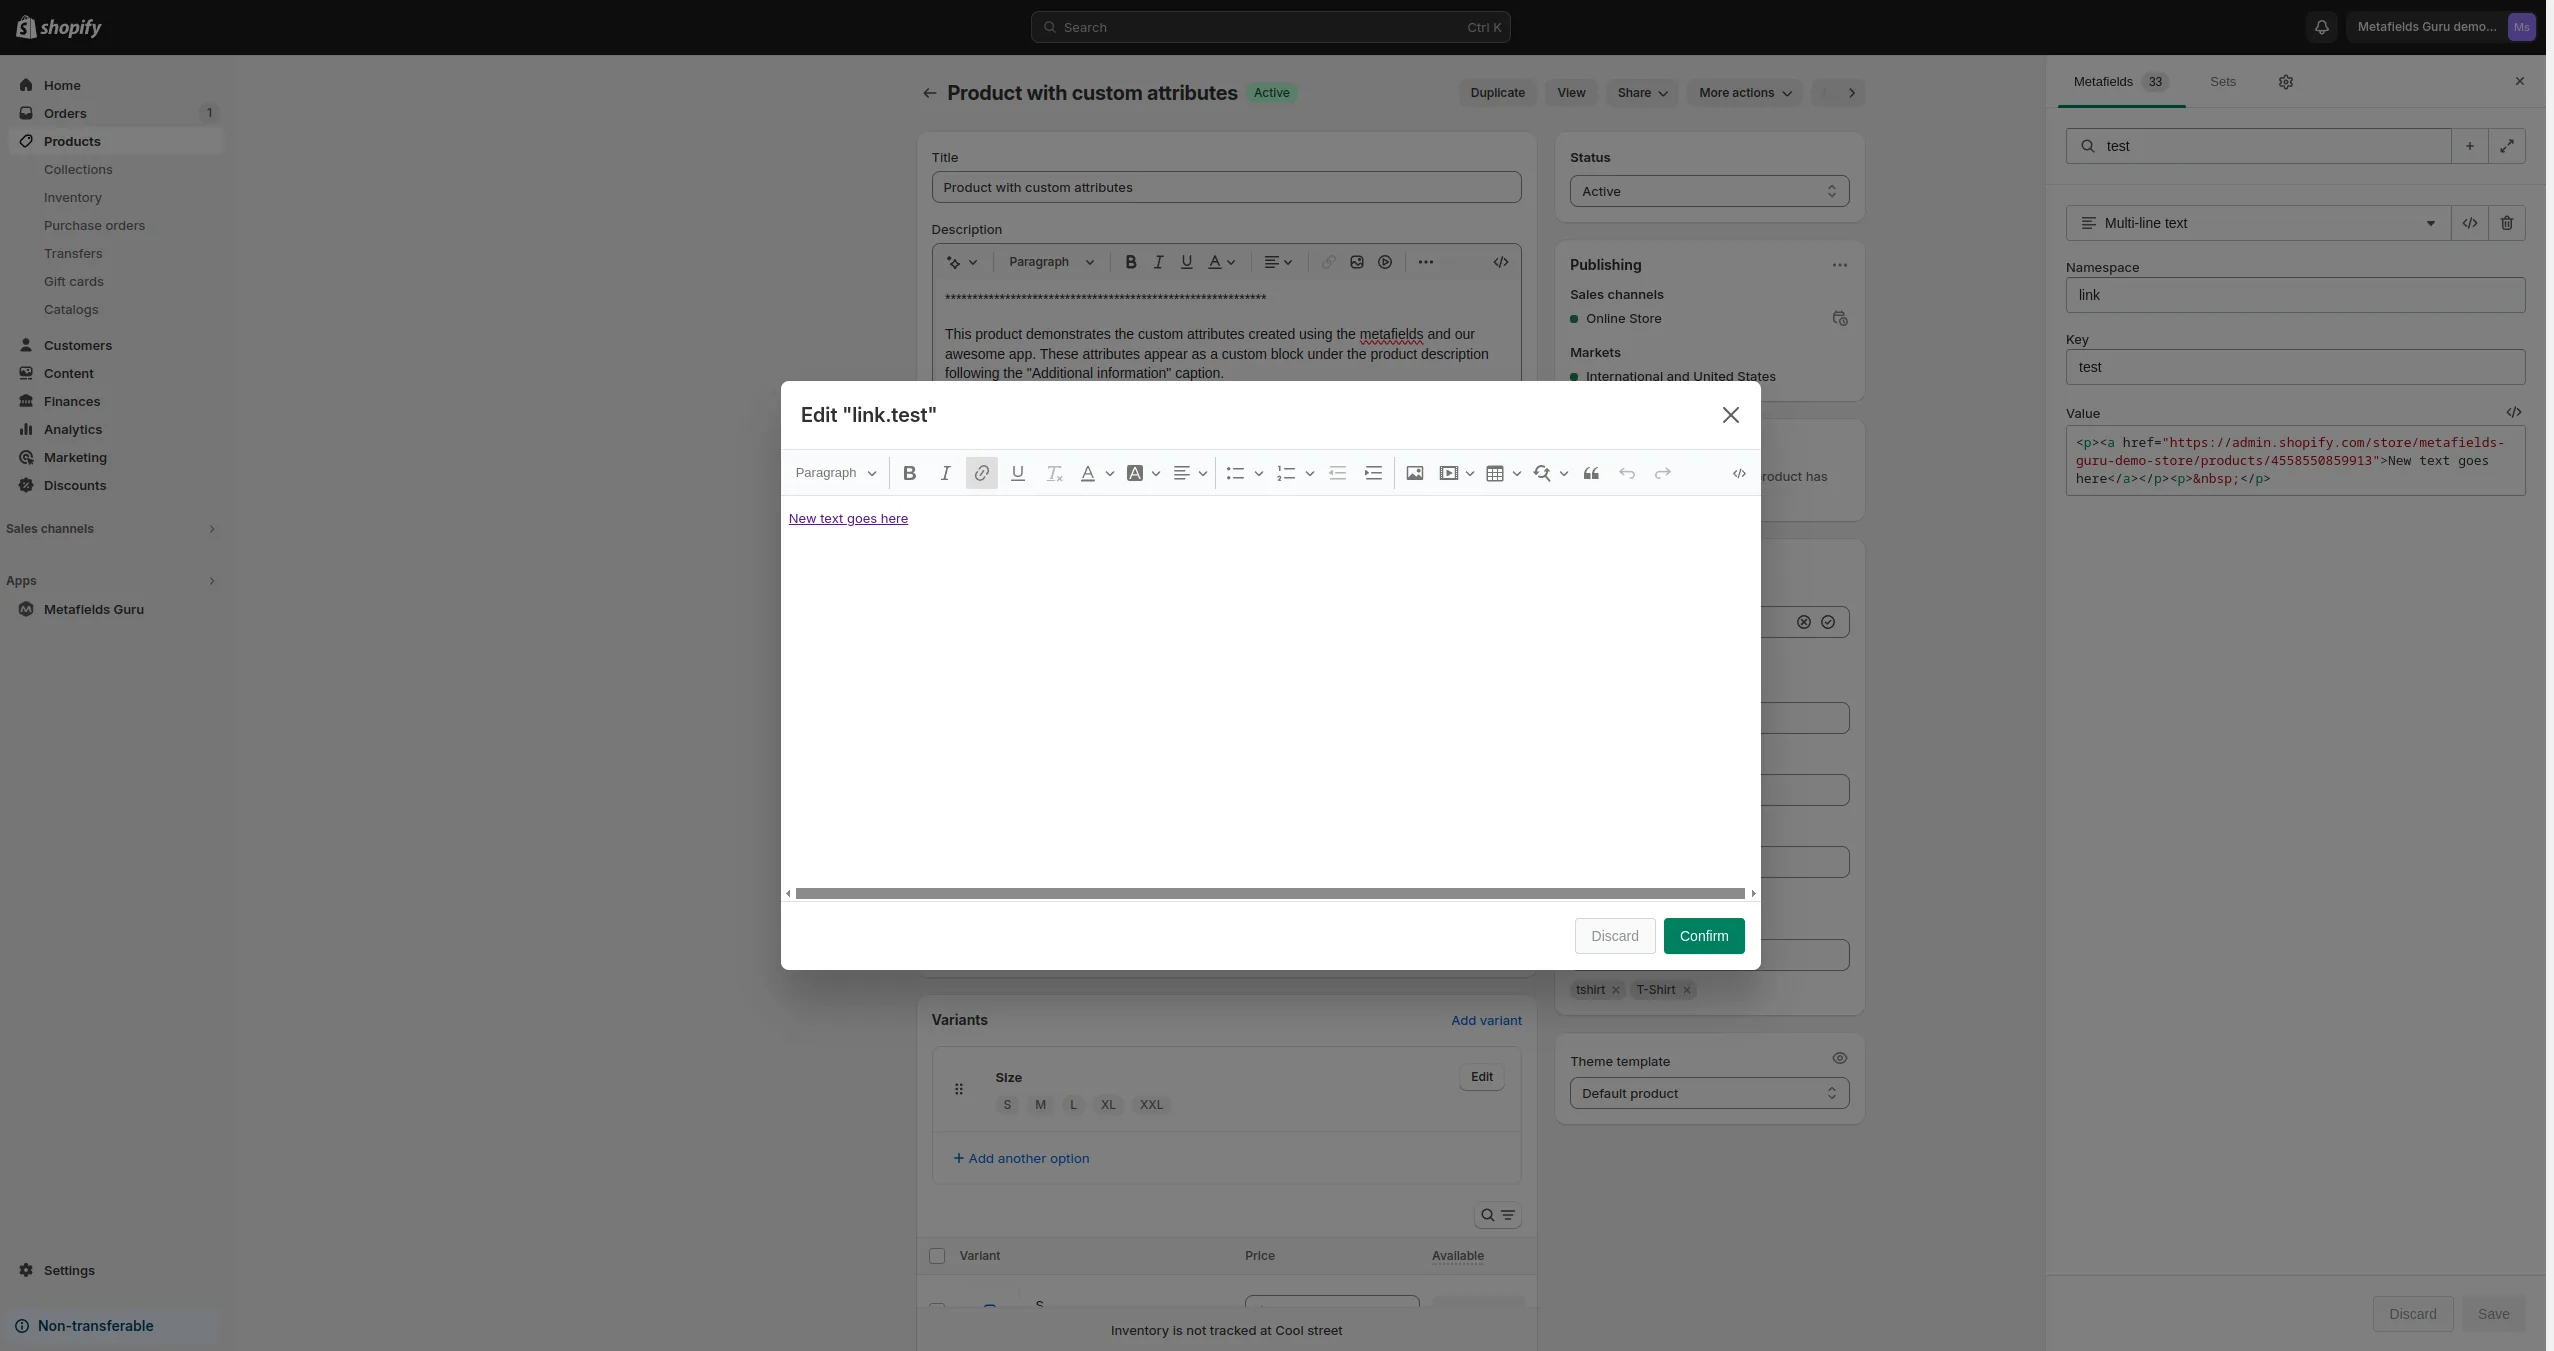
Task: Delete the metafield with trash icon
Action: (2506, 223)
